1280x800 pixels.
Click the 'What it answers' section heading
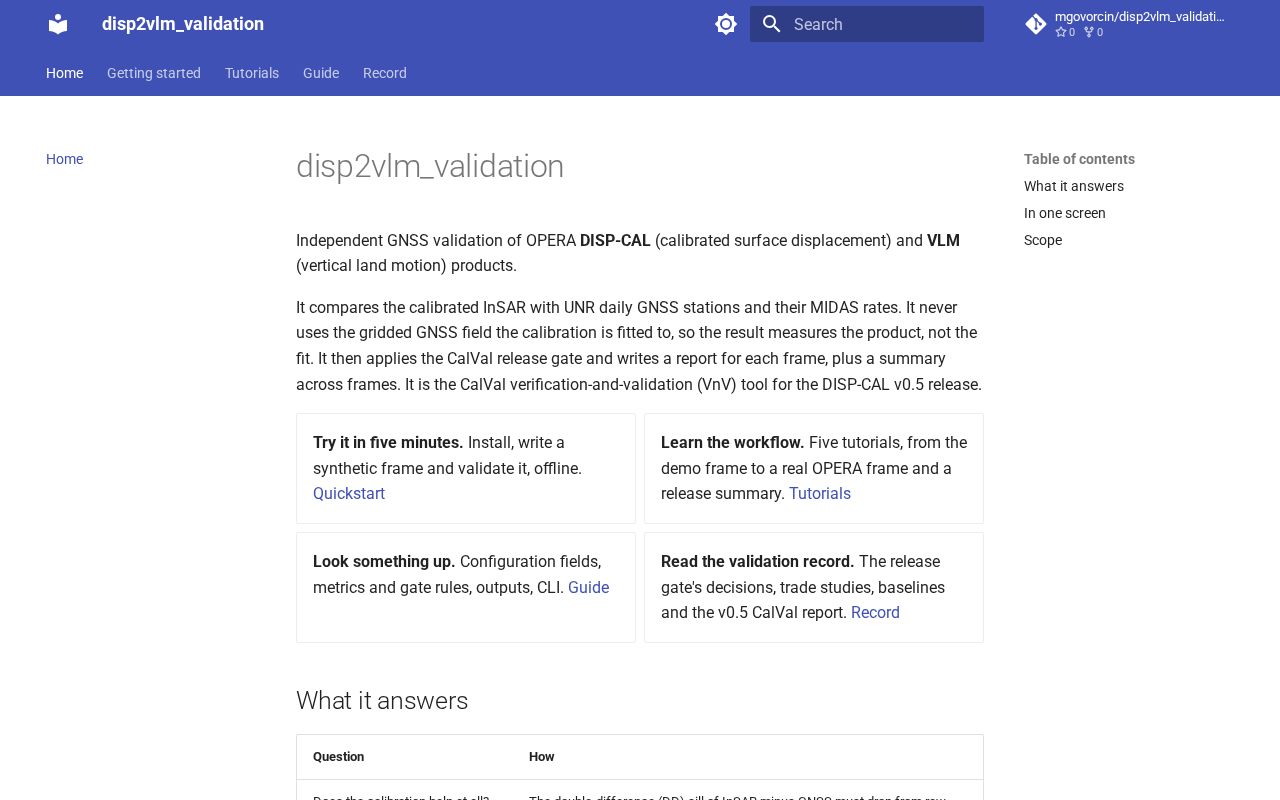382,700
